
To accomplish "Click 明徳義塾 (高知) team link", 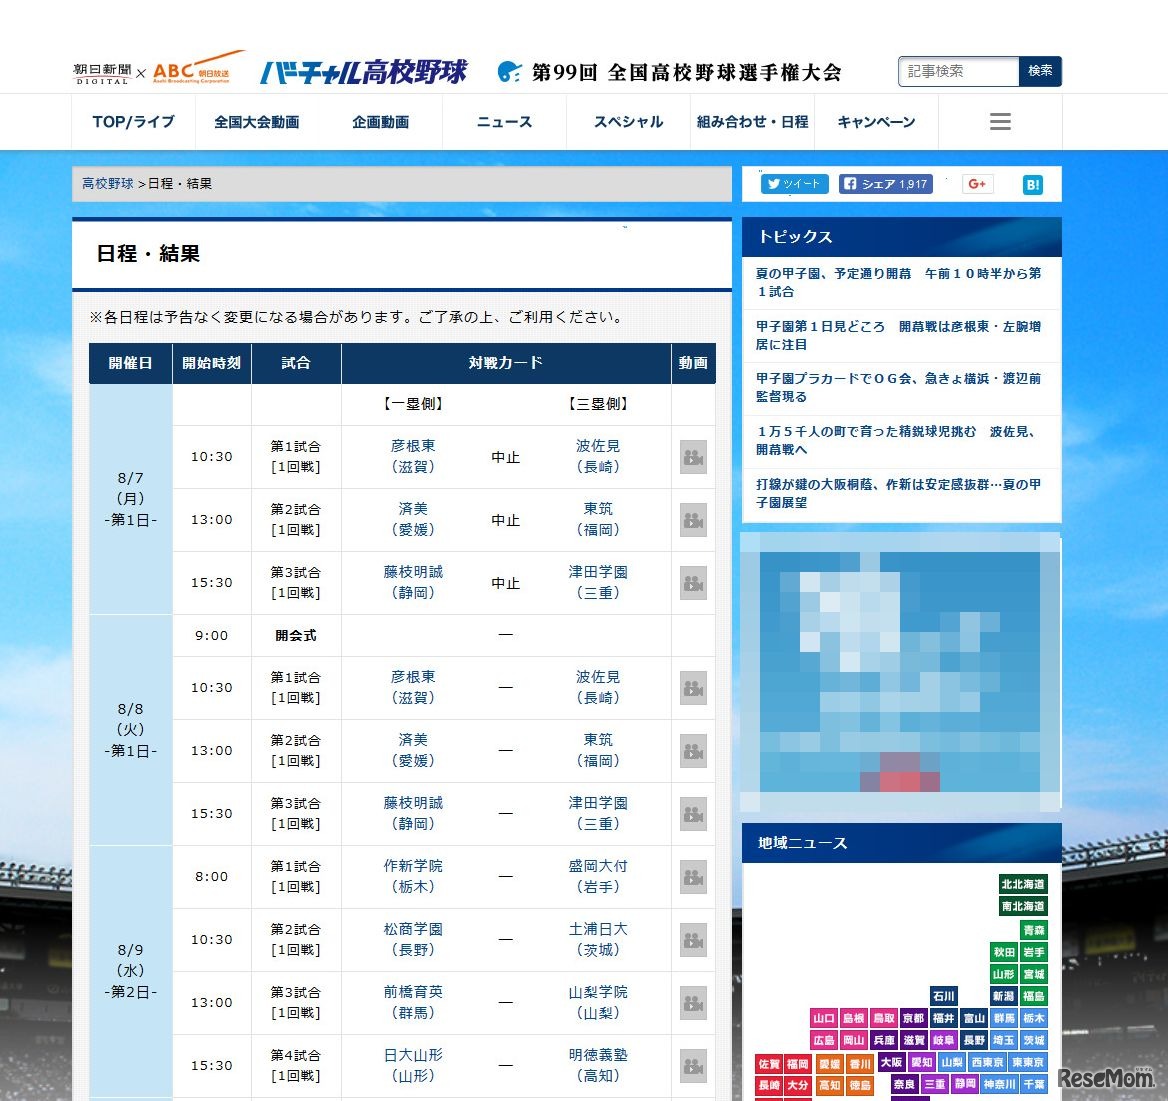I will click(x=598, y=1065).
